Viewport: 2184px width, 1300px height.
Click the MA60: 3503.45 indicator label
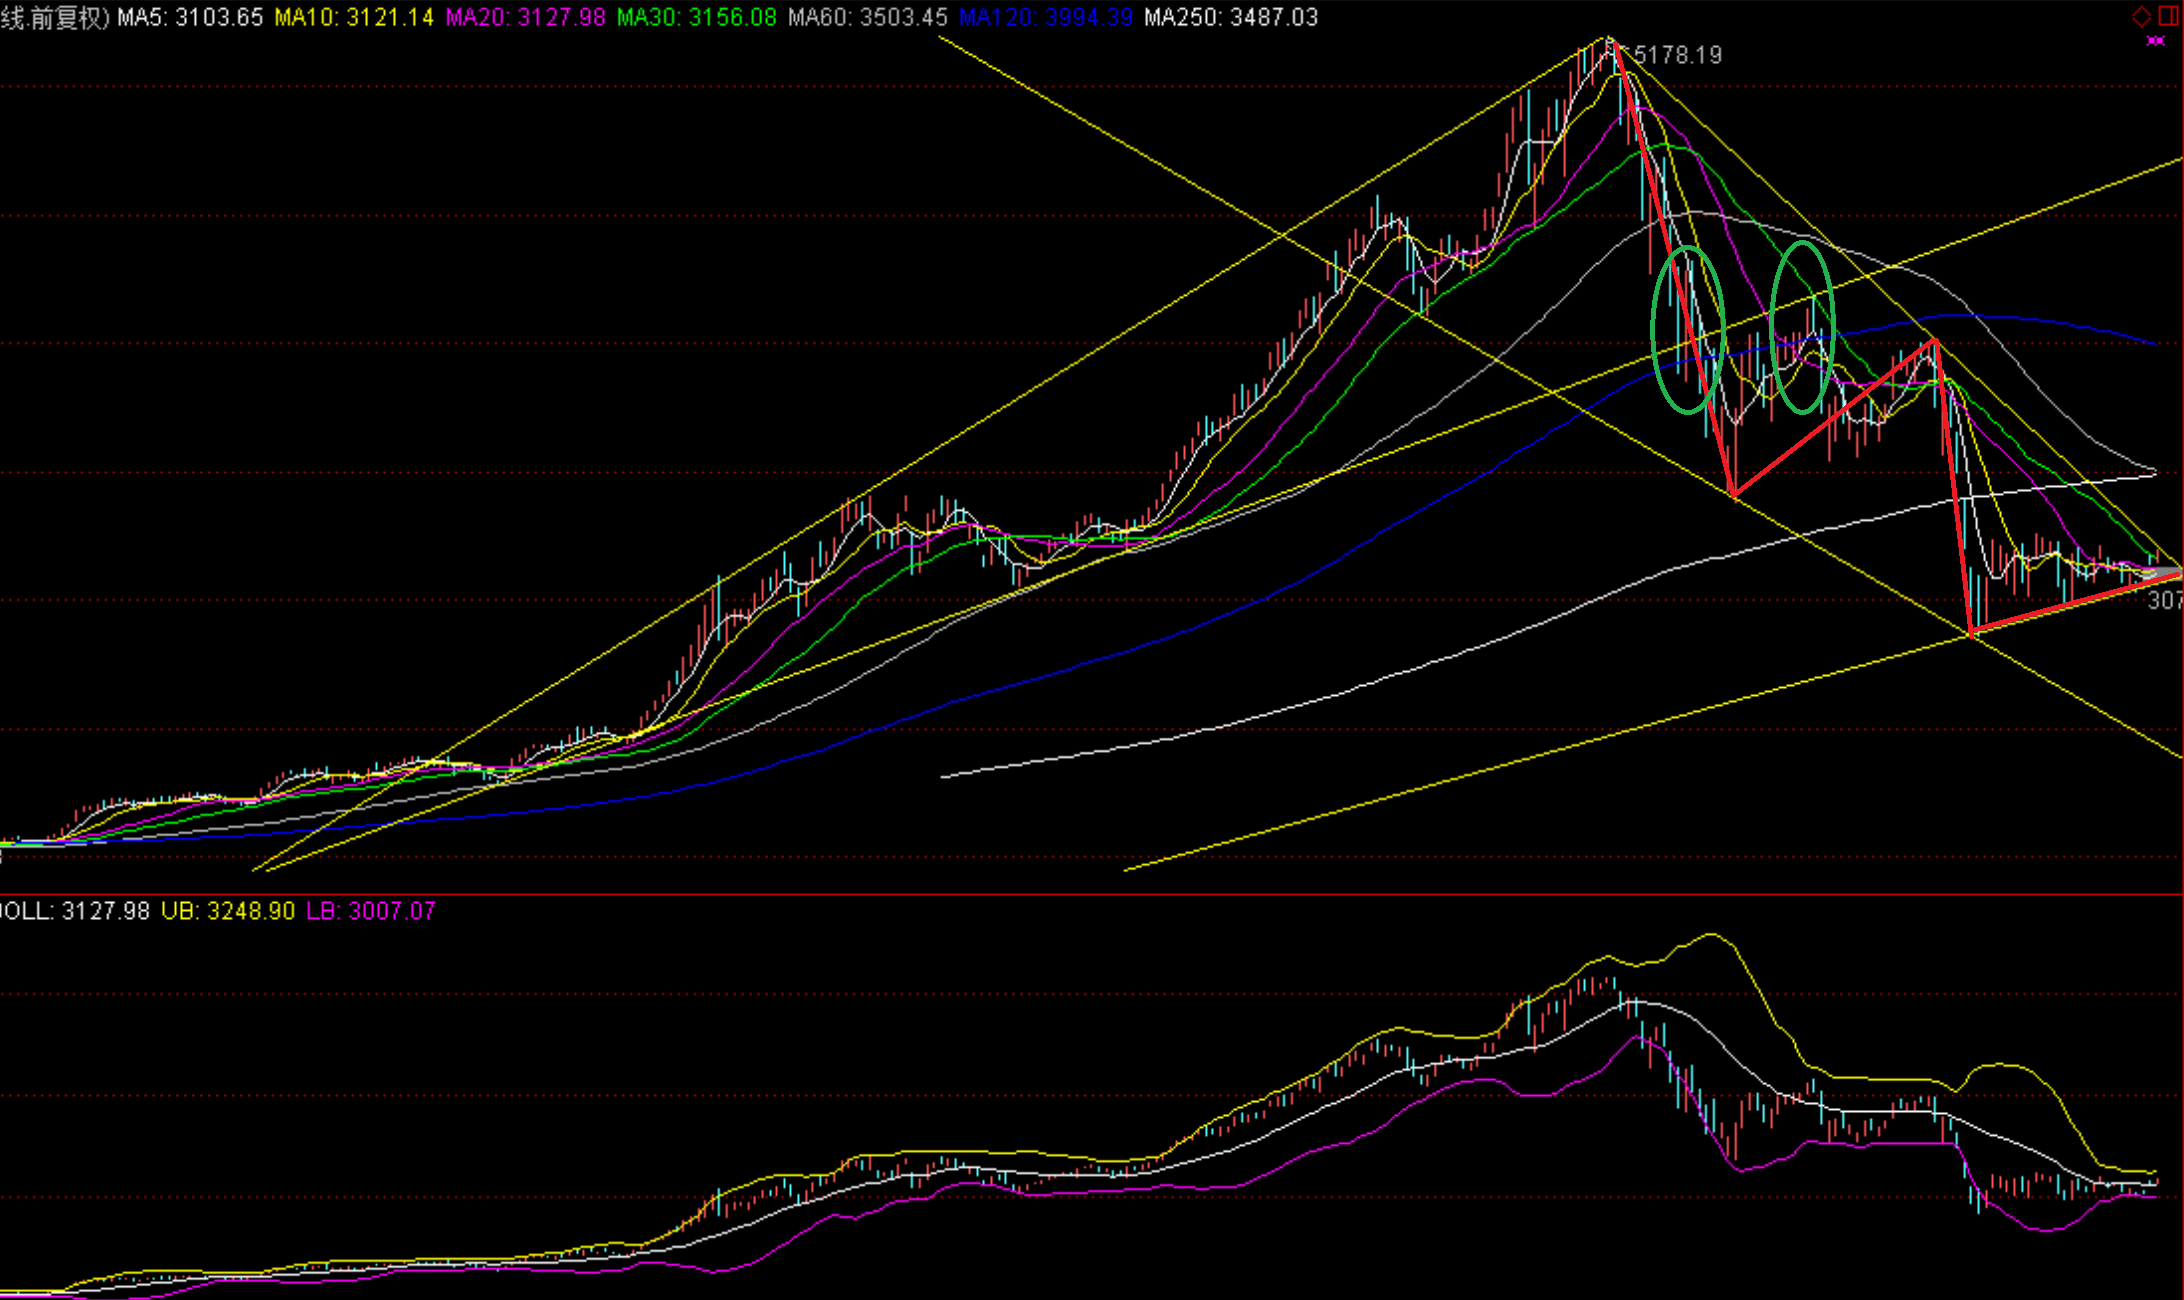tap(867, 17)
